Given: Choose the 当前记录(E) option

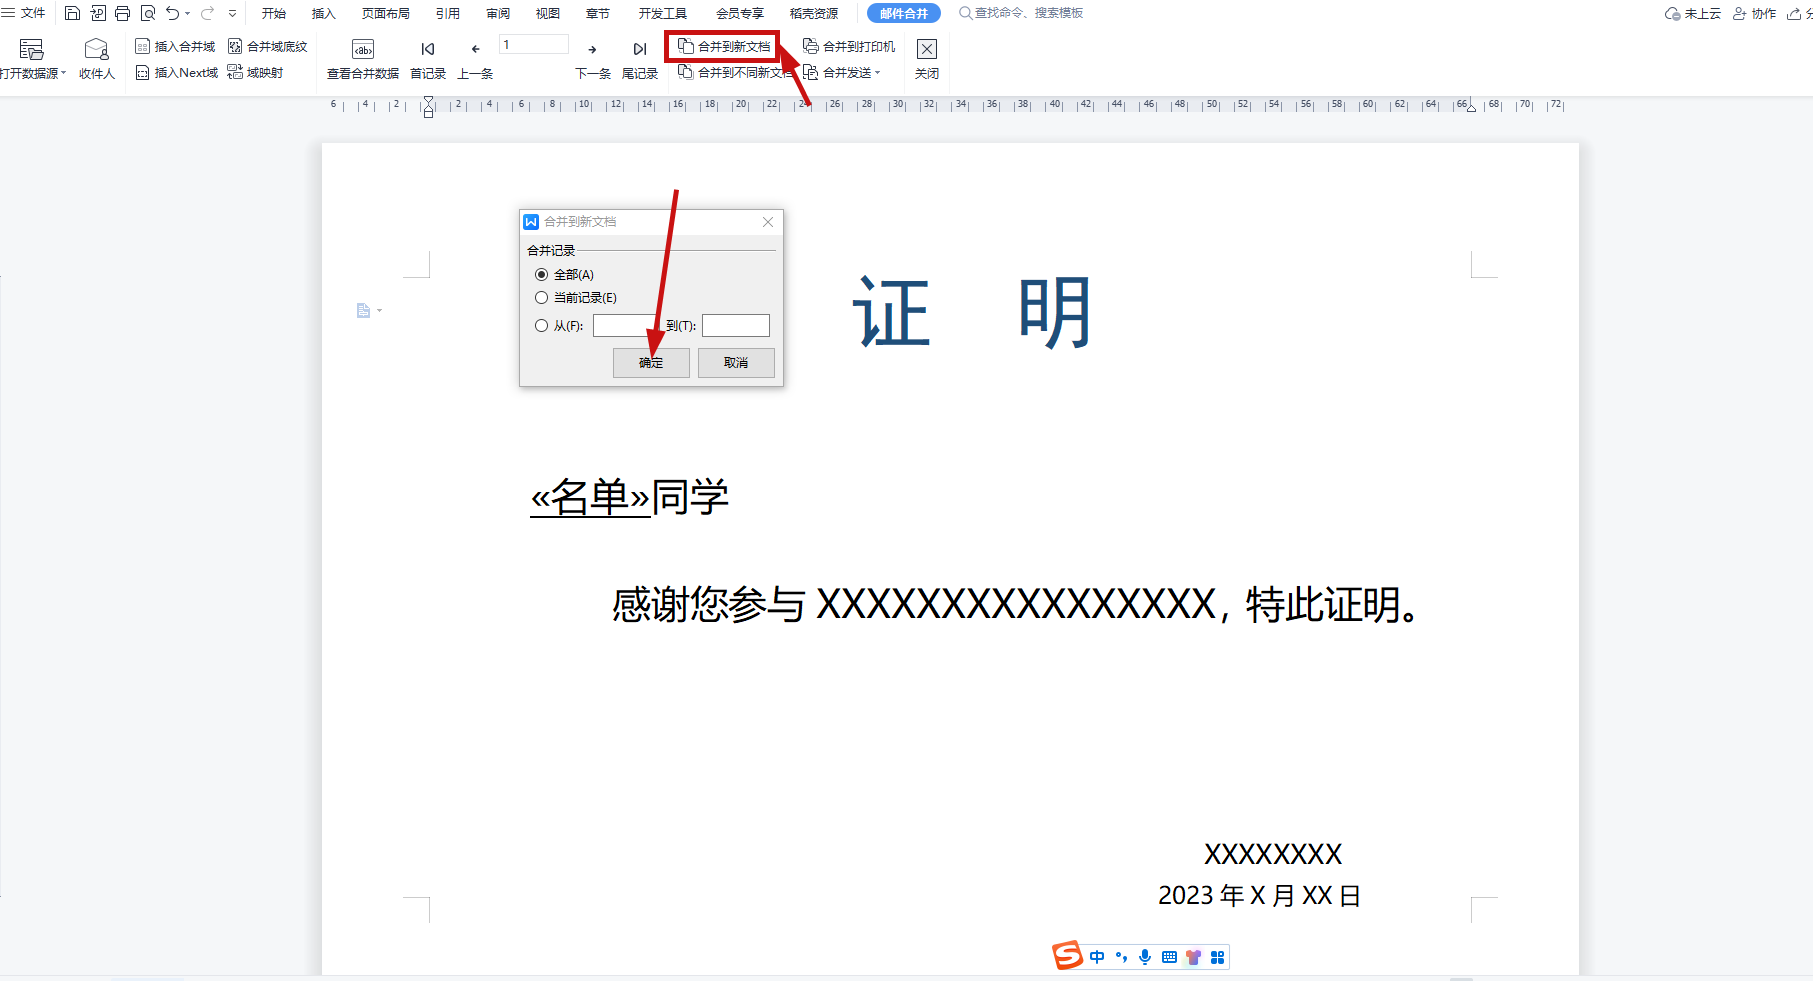Looking at the screenshot, I should pyautogui.click(x=542, y=297).
